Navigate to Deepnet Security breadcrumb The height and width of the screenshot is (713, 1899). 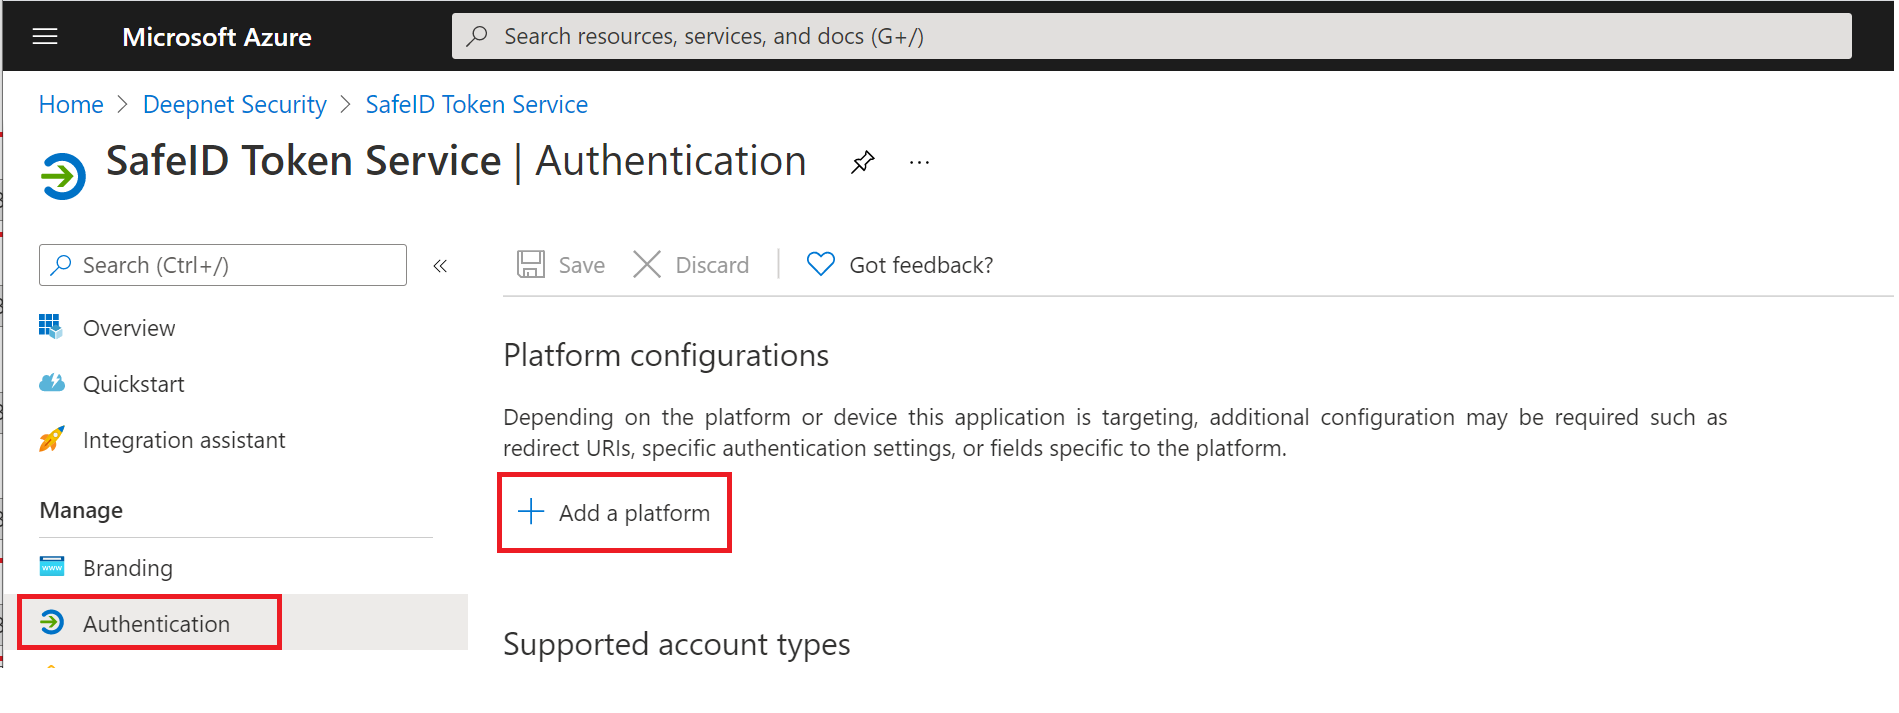click(x=235, y=105)
